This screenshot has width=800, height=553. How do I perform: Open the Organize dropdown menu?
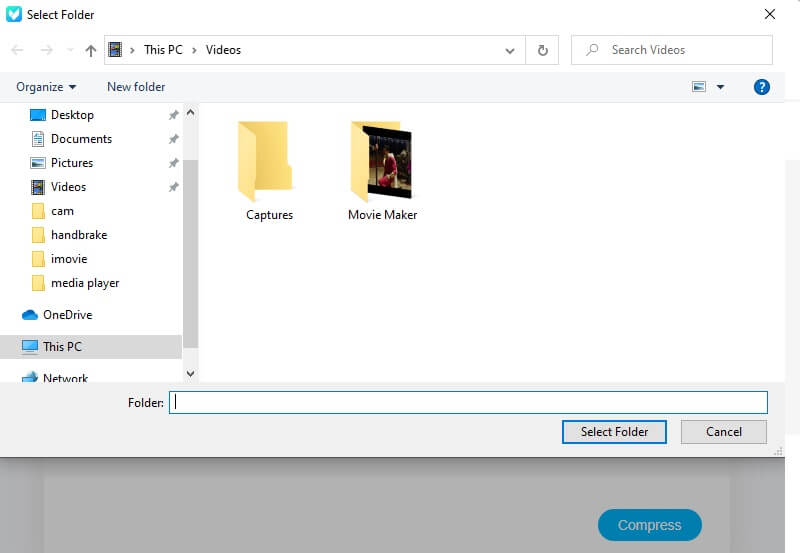46,87
